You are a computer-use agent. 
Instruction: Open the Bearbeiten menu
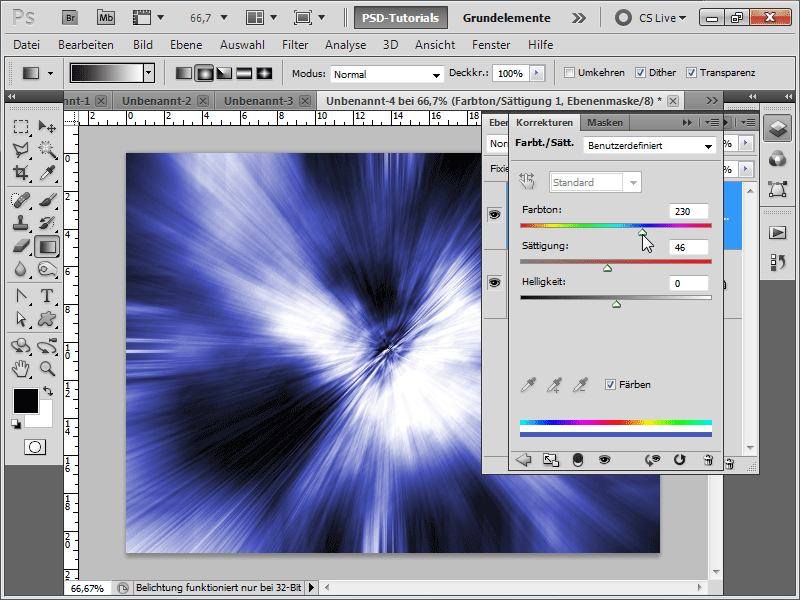tap(86, 45)
